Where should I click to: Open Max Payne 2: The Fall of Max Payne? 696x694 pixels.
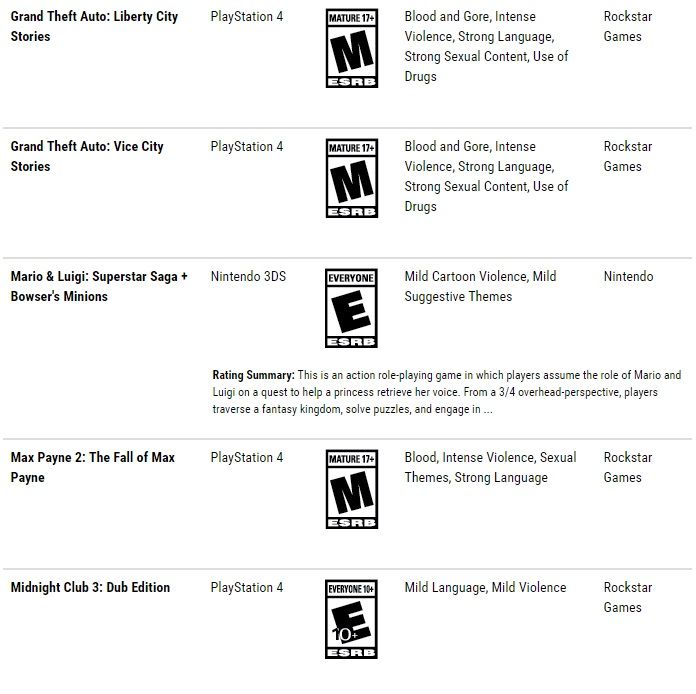tap(92, 468)
